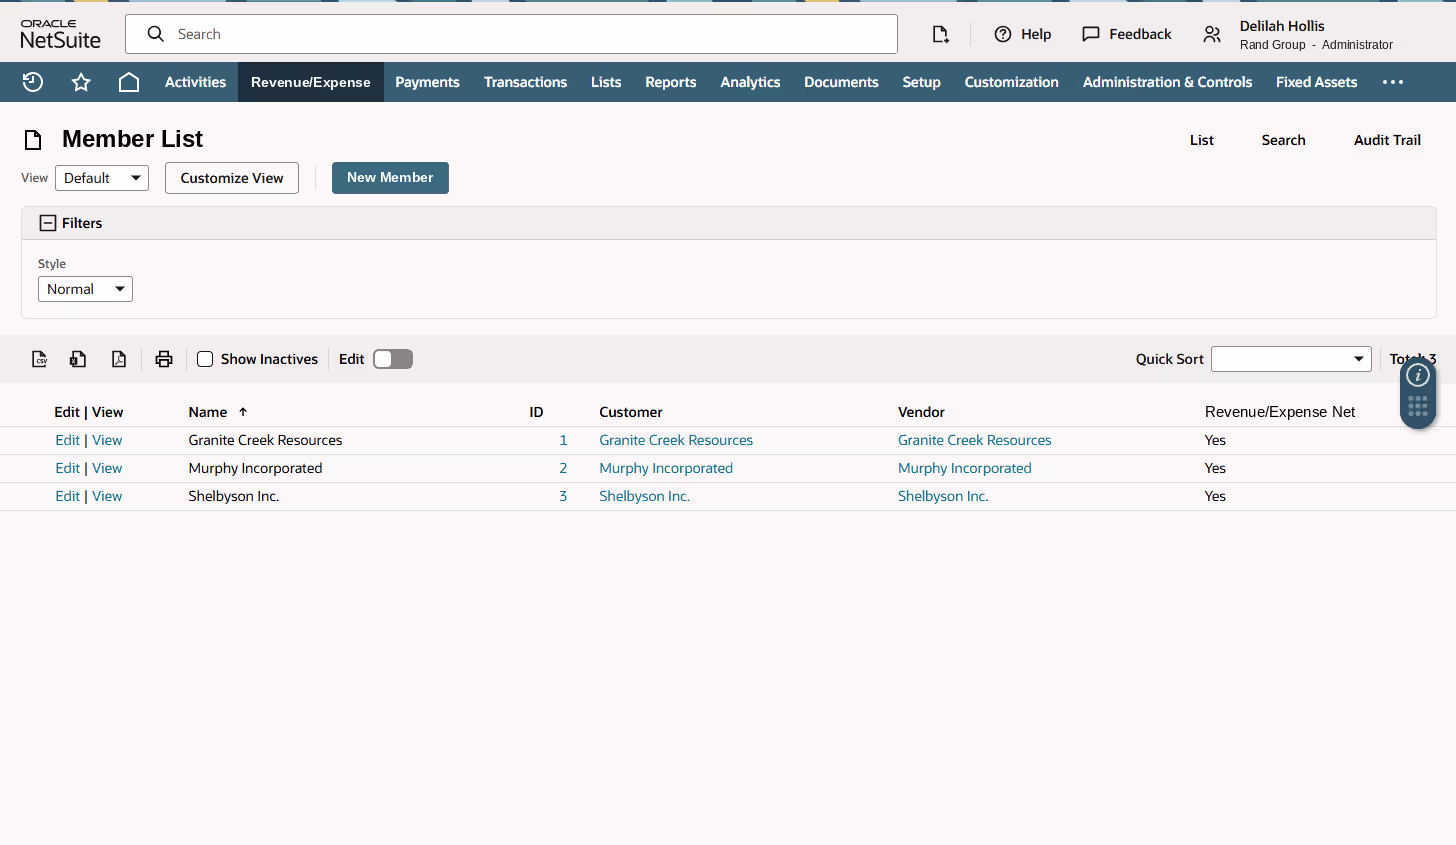Collapse the Filters section
Screen dimensions: 1456x845
pyautogui.click(x=48, y=223)
